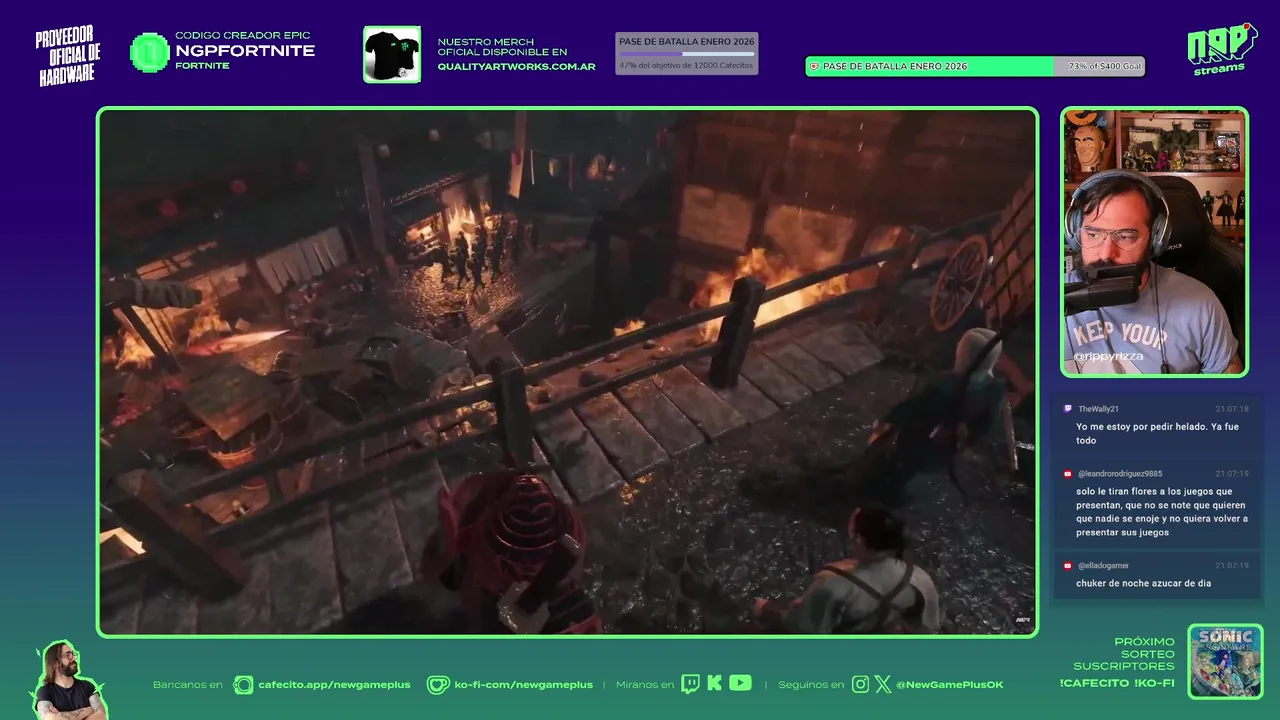The image size is (1280, 720).
Task: Click the green 73% of $400 Goal bar
Action: 975,66
